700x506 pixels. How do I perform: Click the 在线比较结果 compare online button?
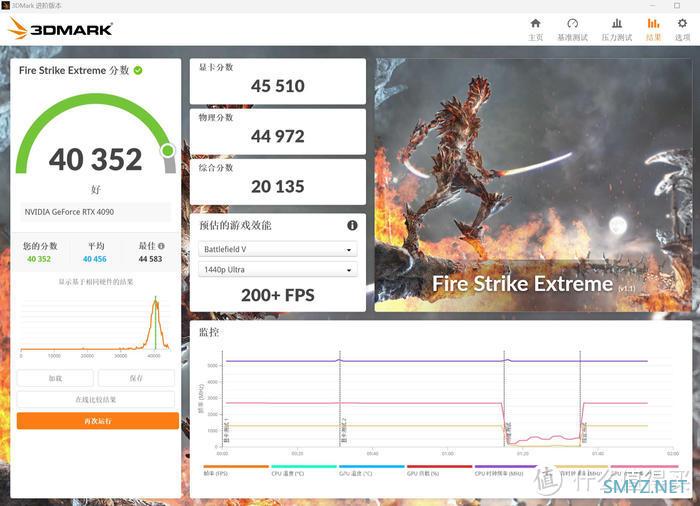point(96,399)
